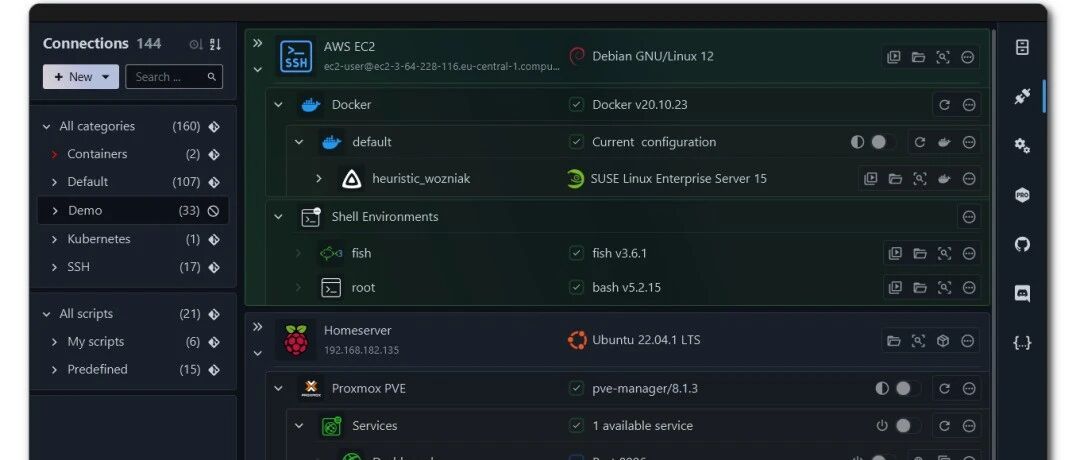The image size is (1080, 460).
Task: Browse files on Homeserver
Action: click(893, 341)
